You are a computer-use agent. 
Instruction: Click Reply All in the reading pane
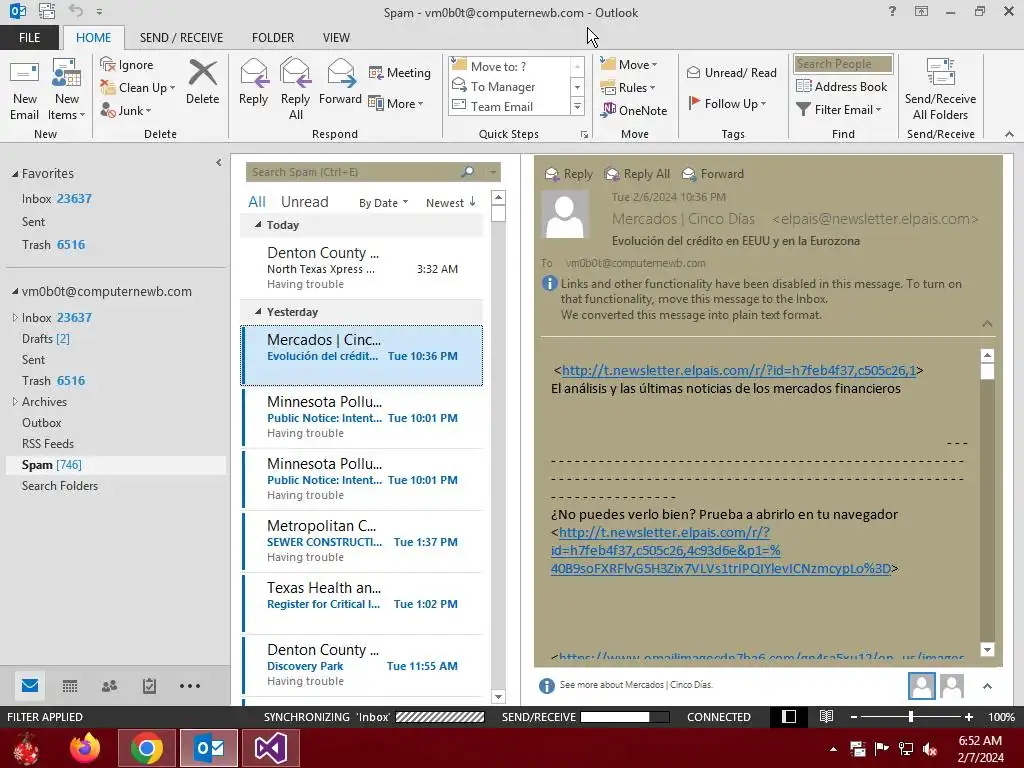coord(637,174)
